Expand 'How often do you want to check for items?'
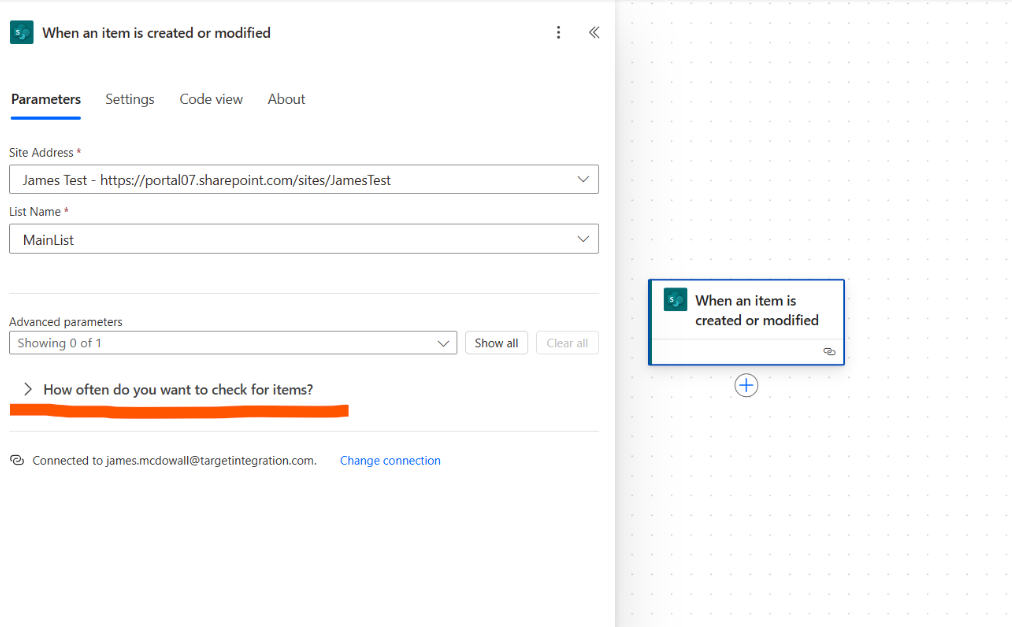Viewport: 1012px width, 627px height. coord(178,390)
